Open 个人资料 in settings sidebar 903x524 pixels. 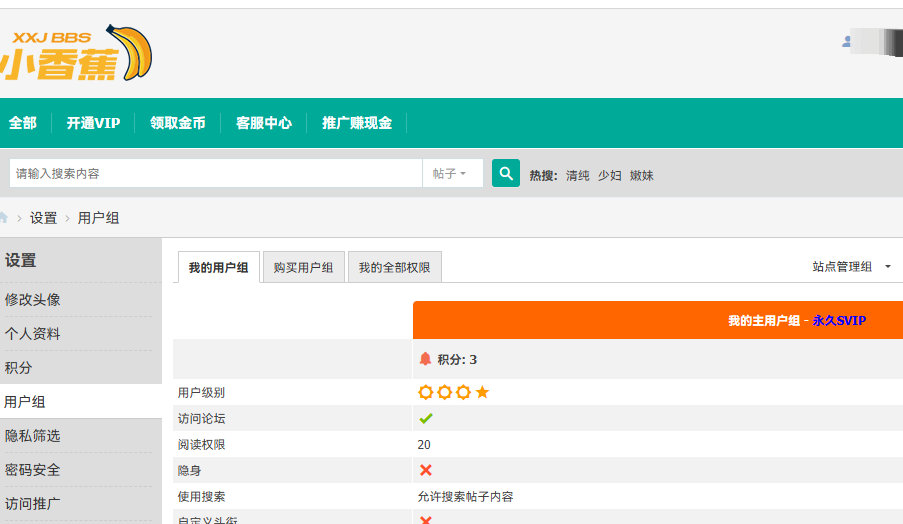click(33, 333)
